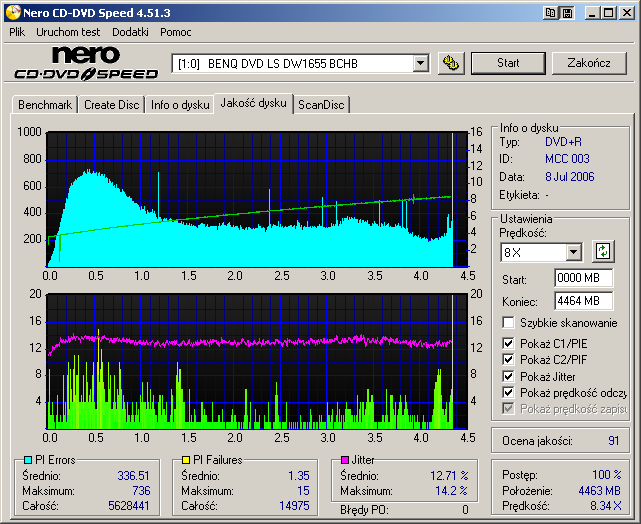Click the PI Errors maximum value 736

[x=141, y=490]
